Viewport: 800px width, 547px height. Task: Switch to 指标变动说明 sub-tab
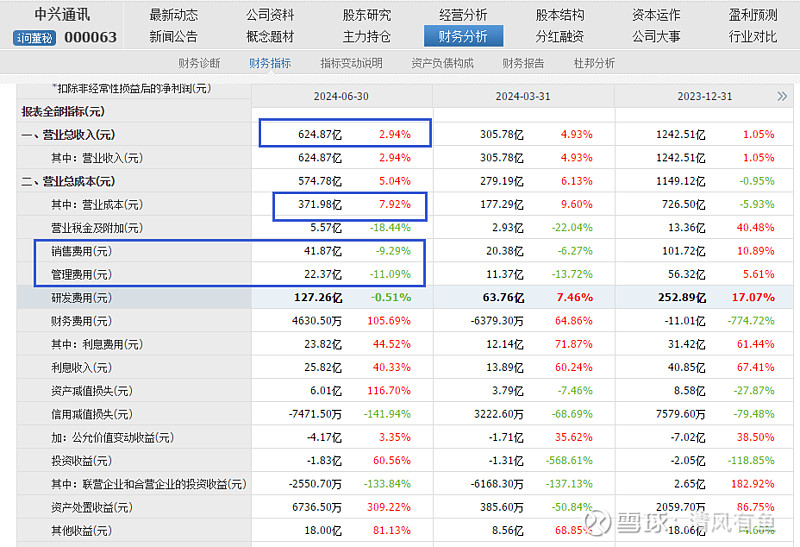tap(351, 63)
